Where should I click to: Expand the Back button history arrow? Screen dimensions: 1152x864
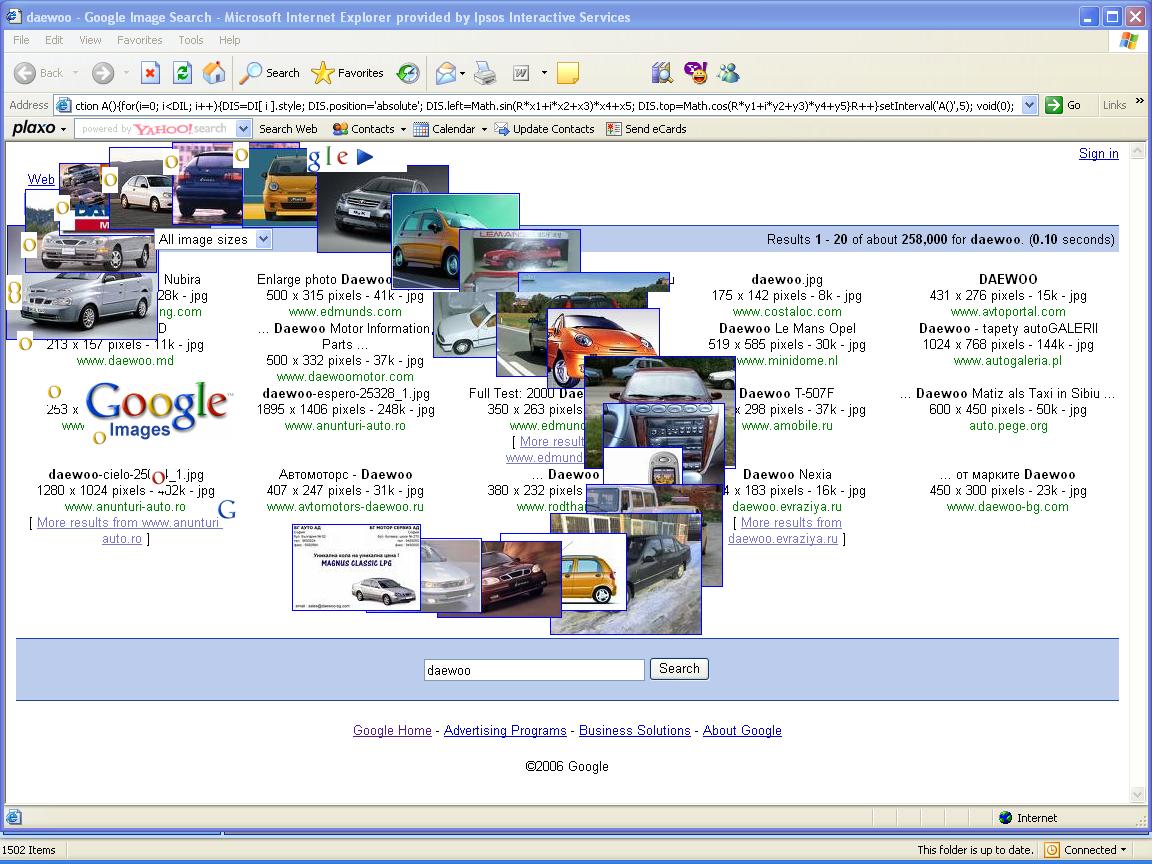(x=75, y=73)
